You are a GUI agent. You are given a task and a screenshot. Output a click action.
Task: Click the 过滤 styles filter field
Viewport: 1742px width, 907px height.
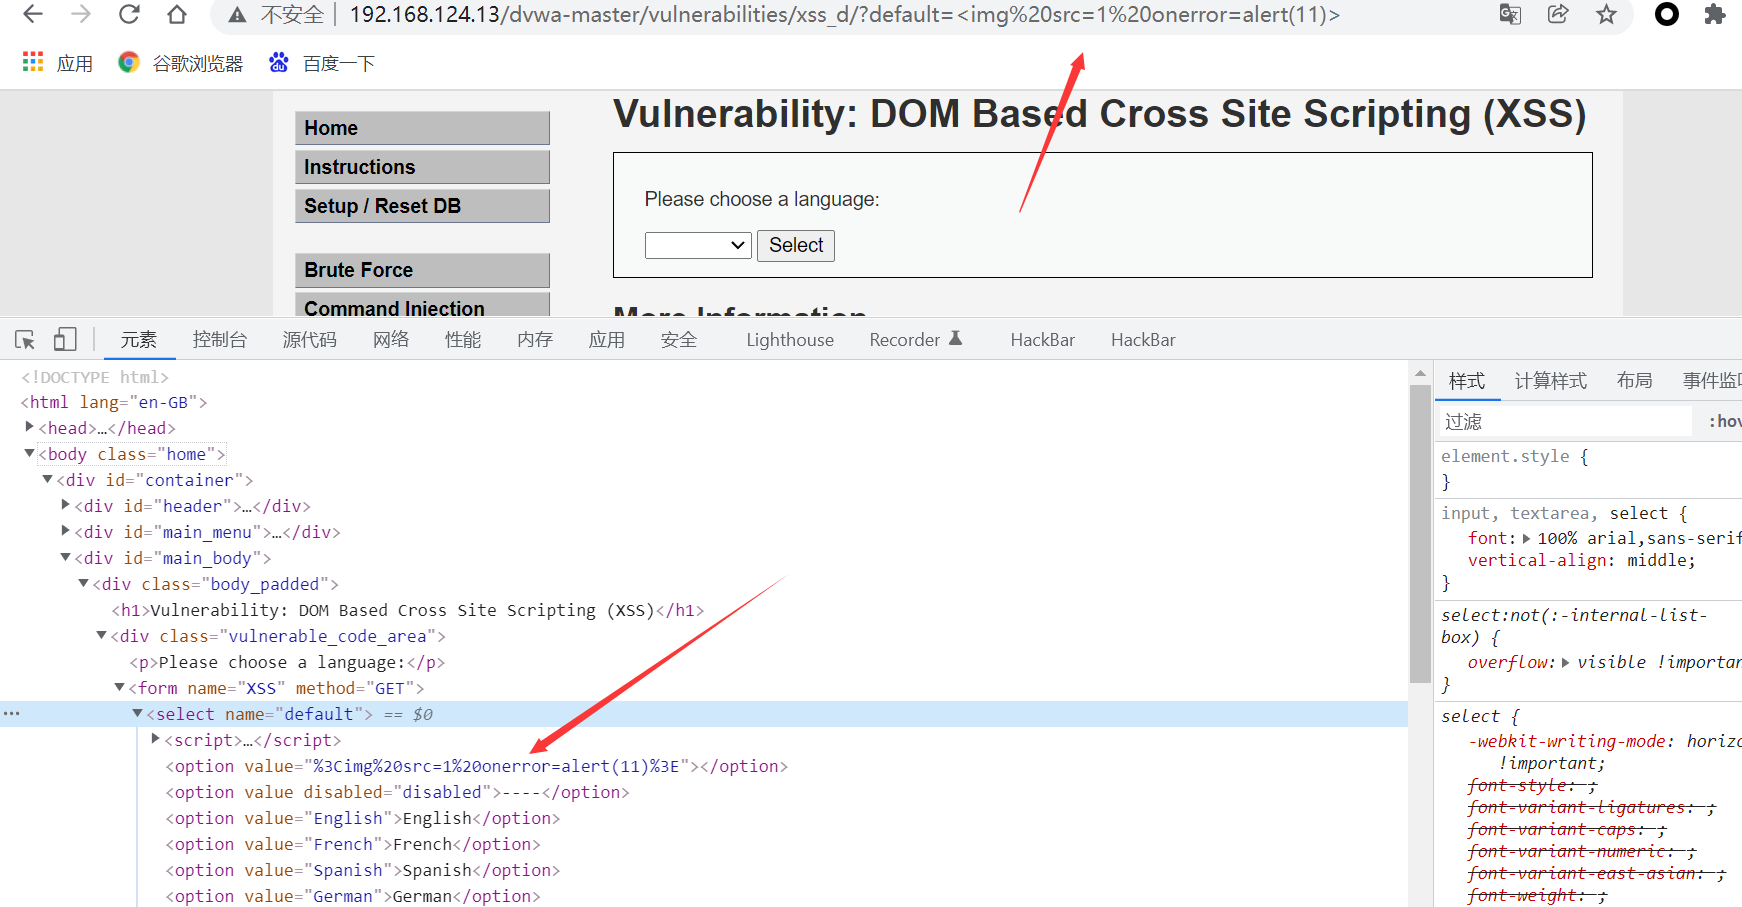(1565, 421)
